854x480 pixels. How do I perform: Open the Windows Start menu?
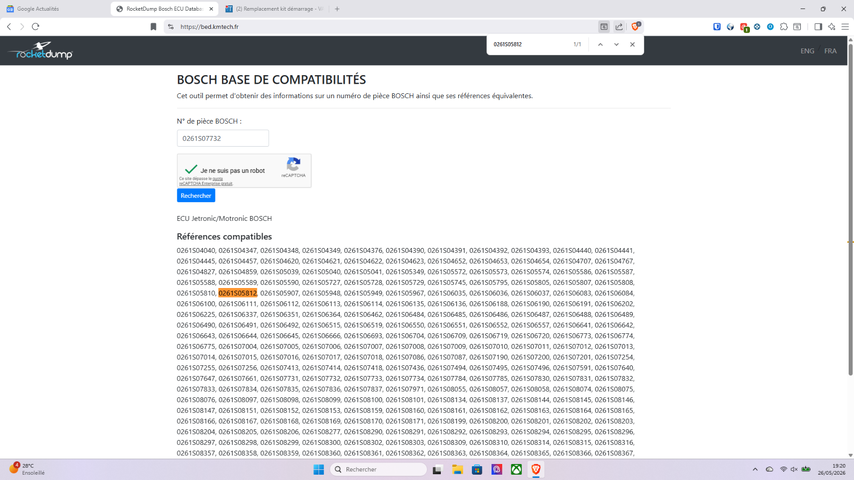319,469
